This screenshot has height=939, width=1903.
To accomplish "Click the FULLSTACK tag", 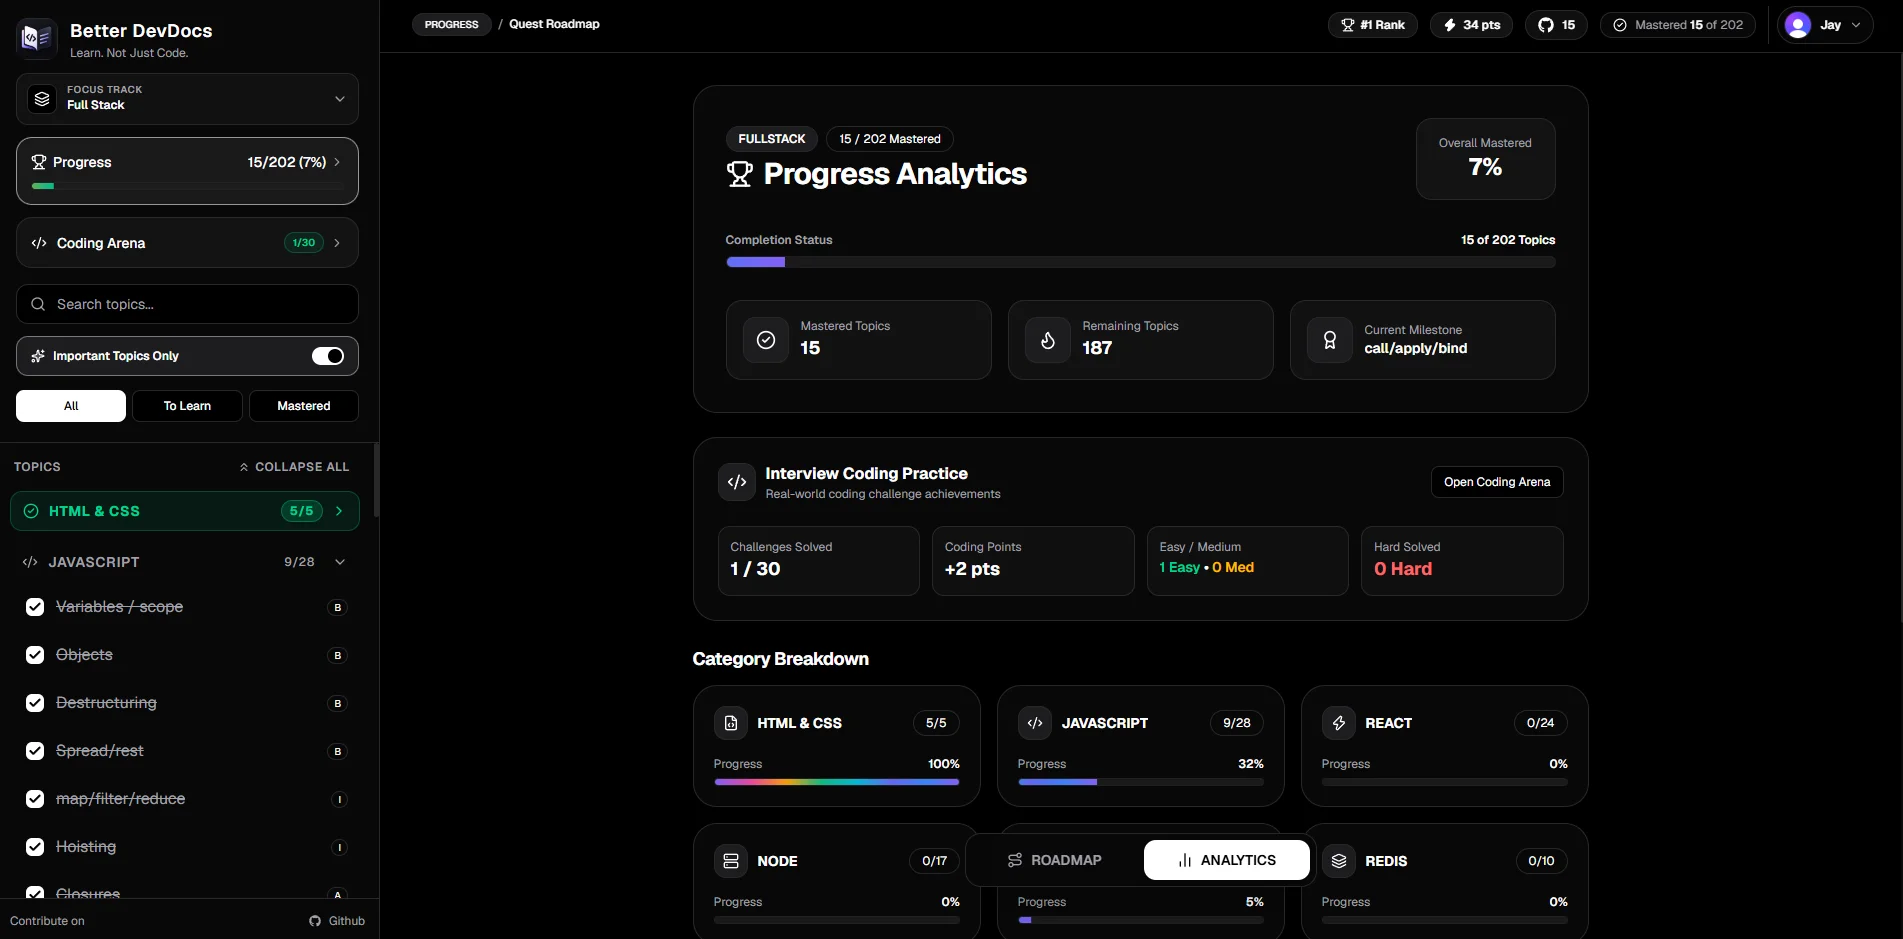I will (x=772, y=139).
